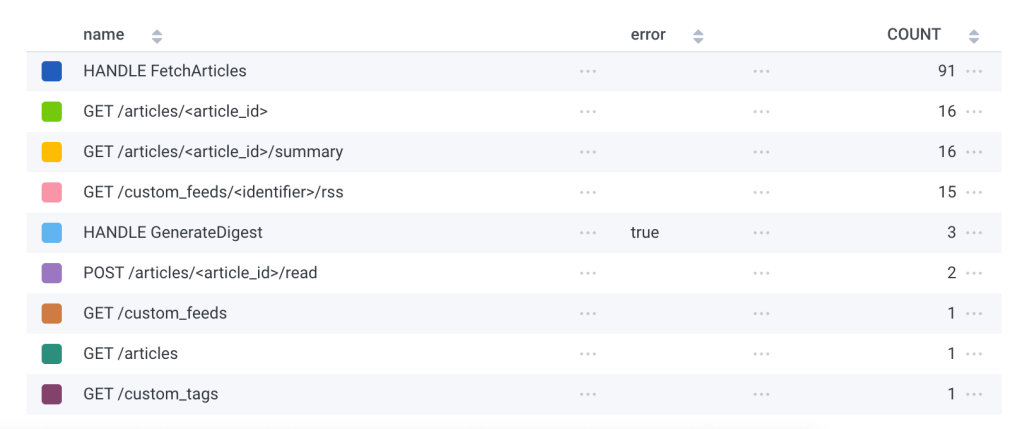Click the 'true' error value
The image size is (1022, 429).
645,233
